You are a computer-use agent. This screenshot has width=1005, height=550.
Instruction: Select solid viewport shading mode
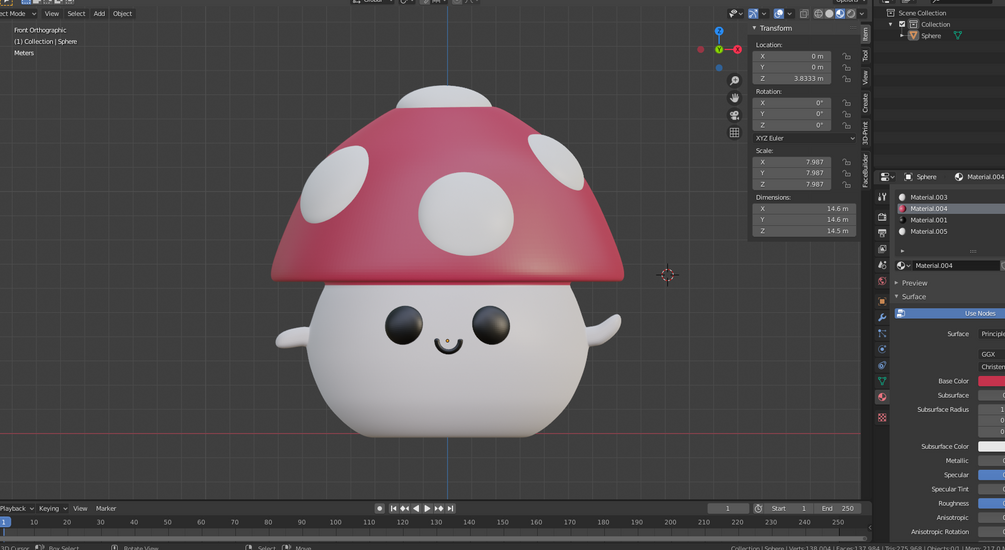point(829,14)
